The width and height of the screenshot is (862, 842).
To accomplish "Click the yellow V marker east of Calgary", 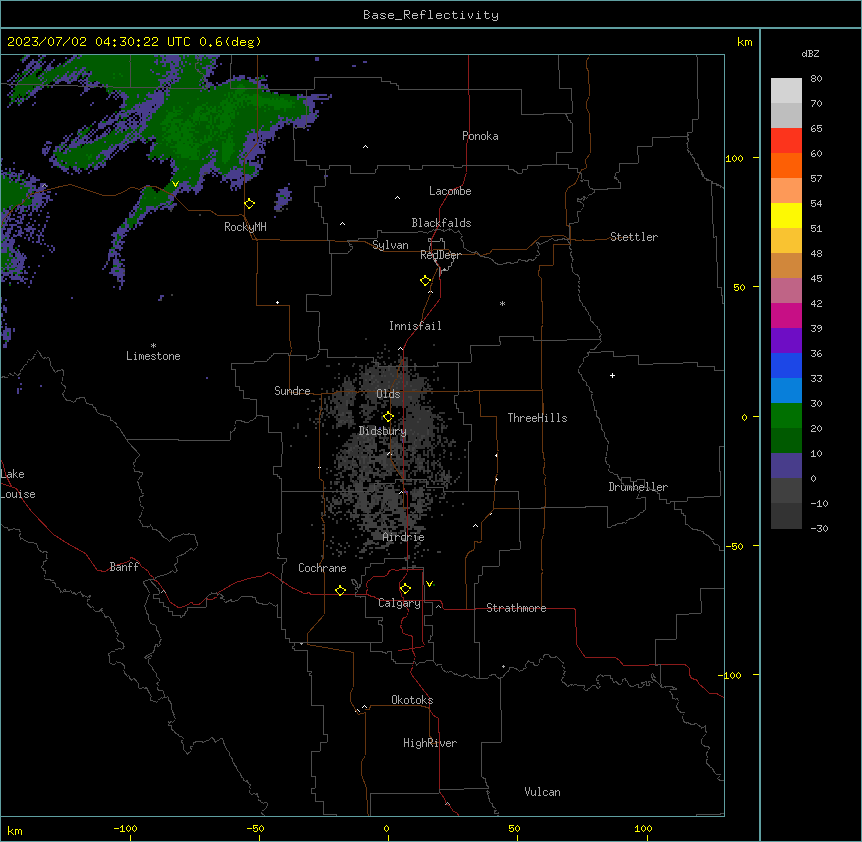I will [x=429, y=584].
